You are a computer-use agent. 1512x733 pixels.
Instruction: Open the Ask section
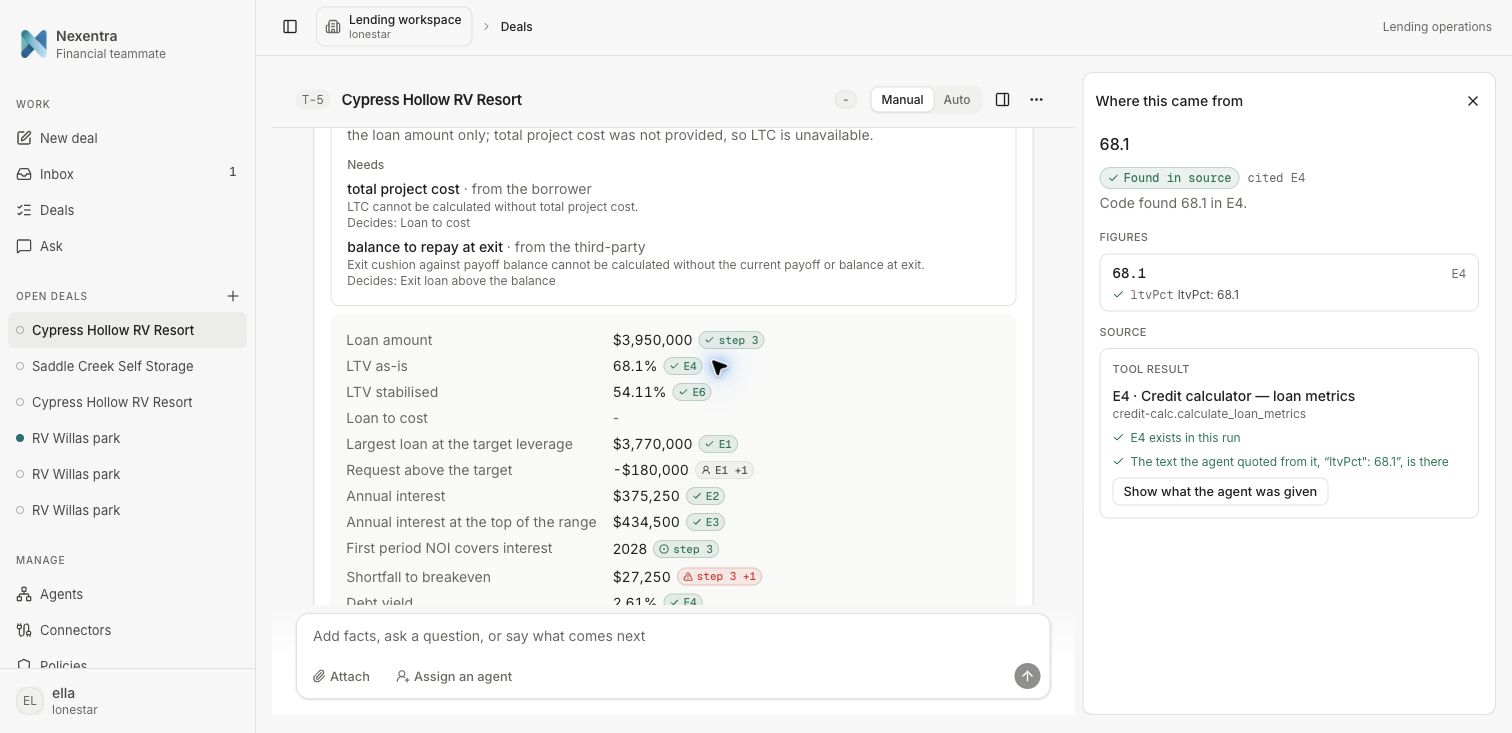click(127, 246)
